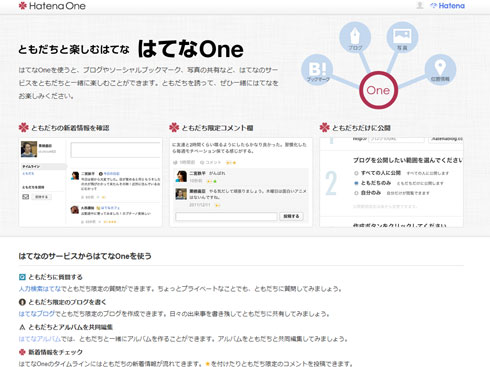
Task: Click the location pin (位置情報) circle icon
Action: pos(440,70)
